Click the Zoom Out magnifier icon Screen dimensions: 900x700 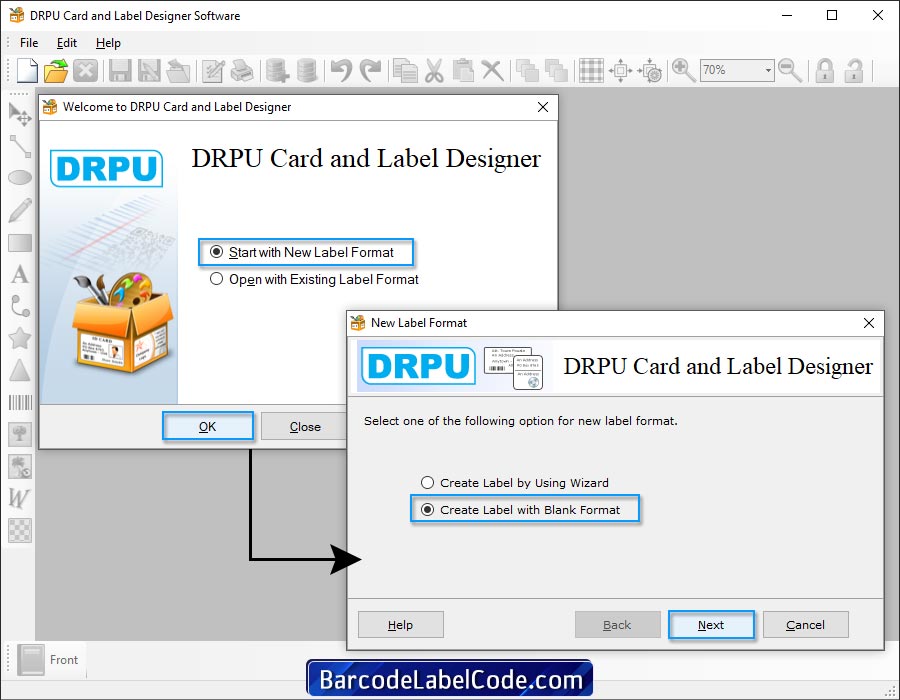[790, 71]
